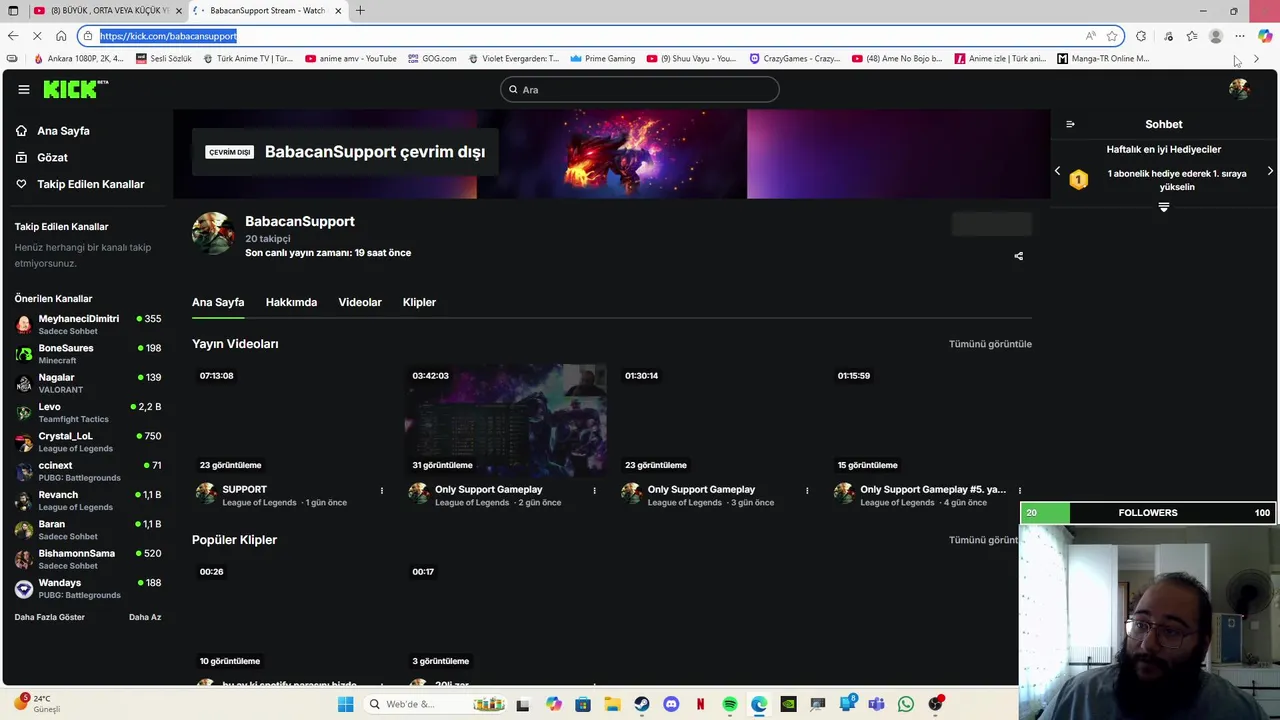Open WhatsApp from the taskbar
Screen dimensions: 1280x720
pyautogui.click(x=906, y=704)
